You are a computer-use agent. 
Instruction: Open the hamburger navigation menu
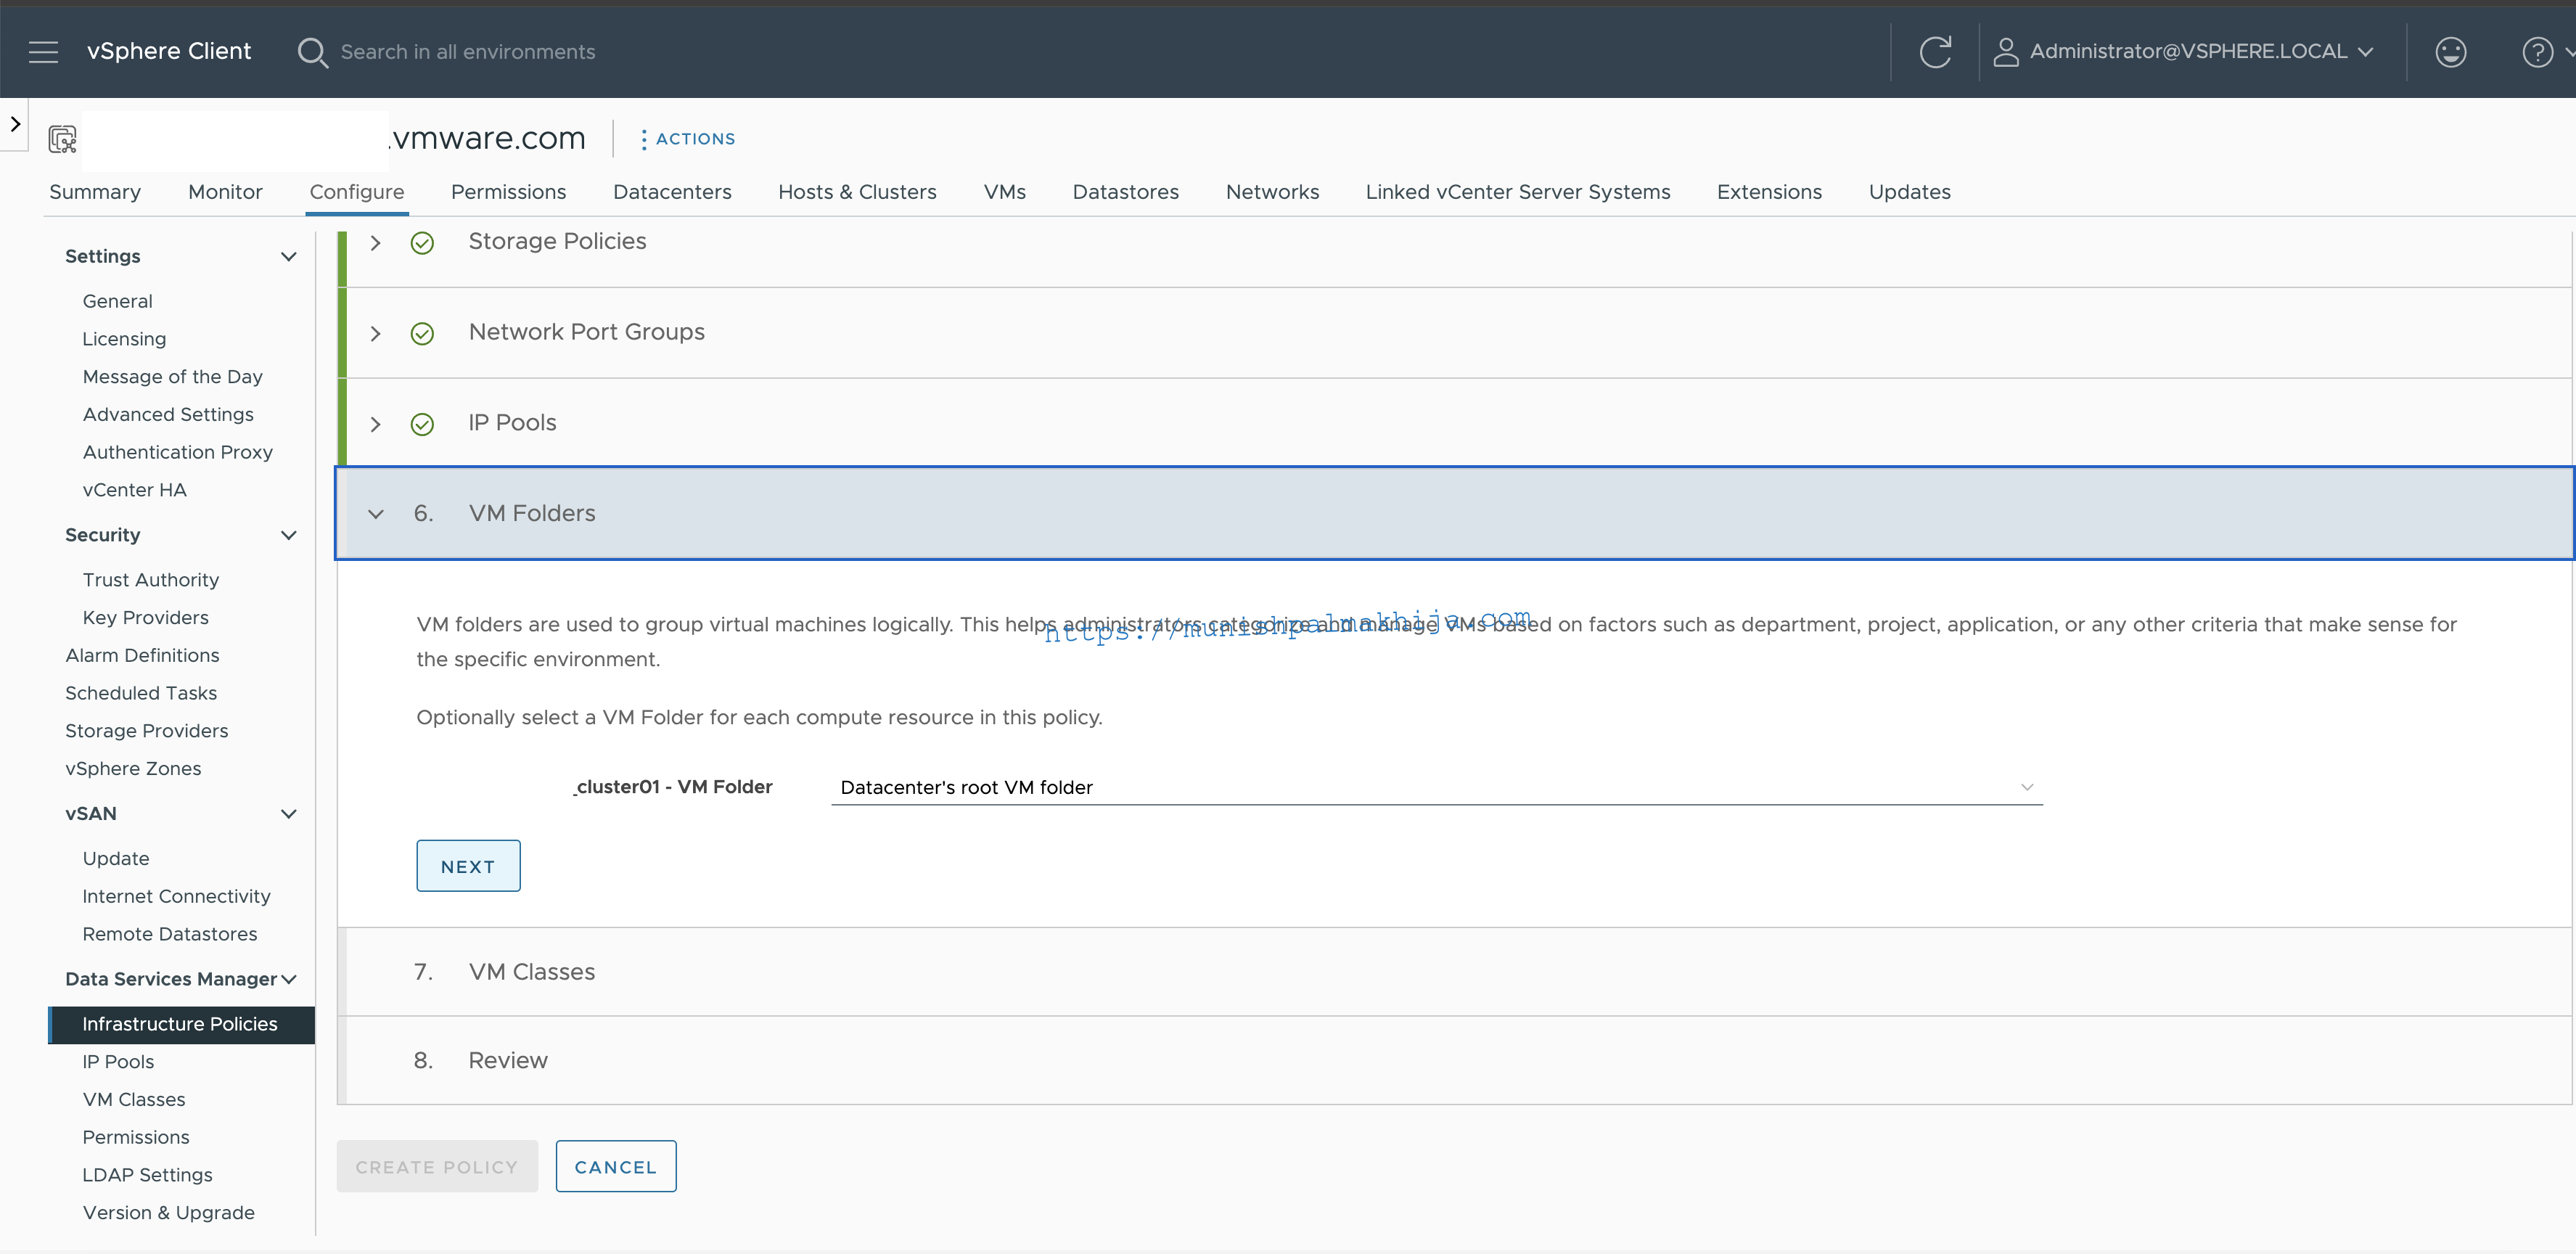point(43,52)
